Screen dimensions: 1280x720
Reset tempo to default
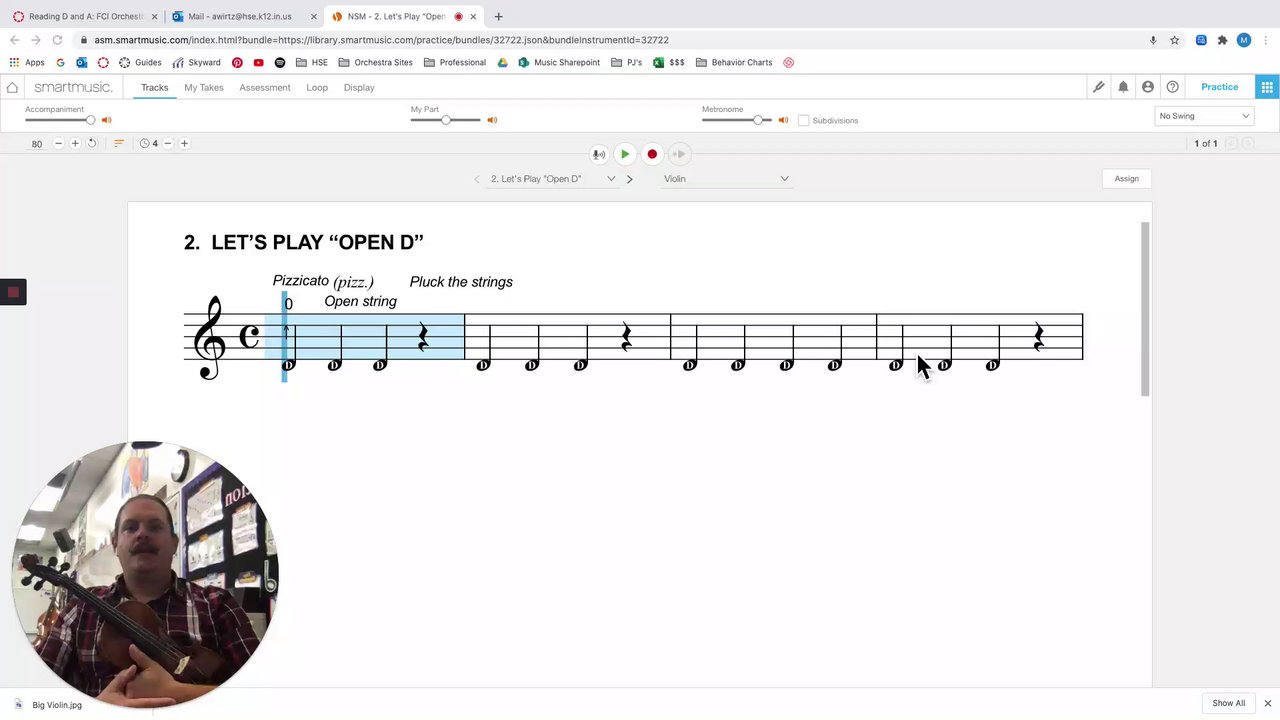(x=92, y=144)
